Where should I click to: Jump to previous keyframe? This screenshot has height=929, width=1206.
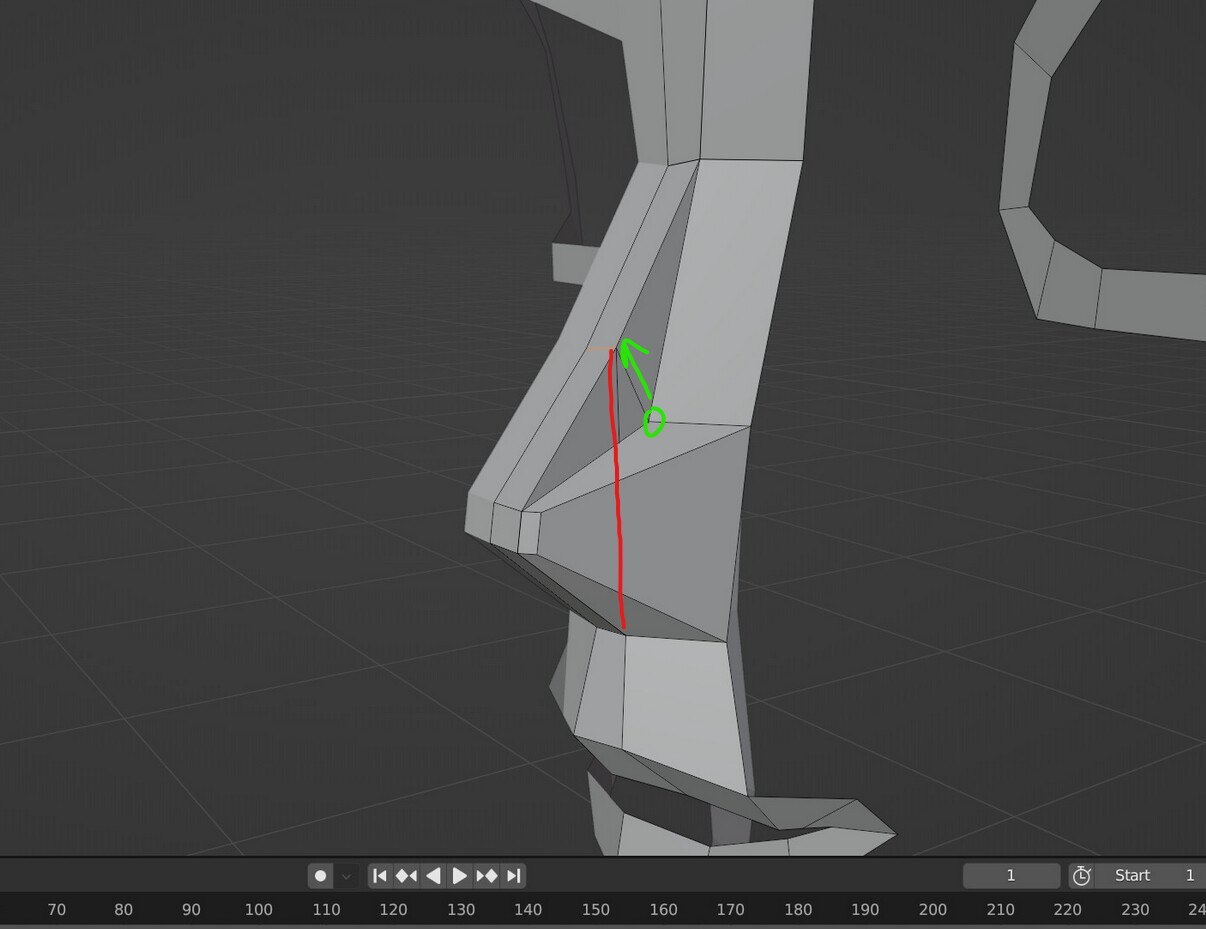[x=406, y=875]
